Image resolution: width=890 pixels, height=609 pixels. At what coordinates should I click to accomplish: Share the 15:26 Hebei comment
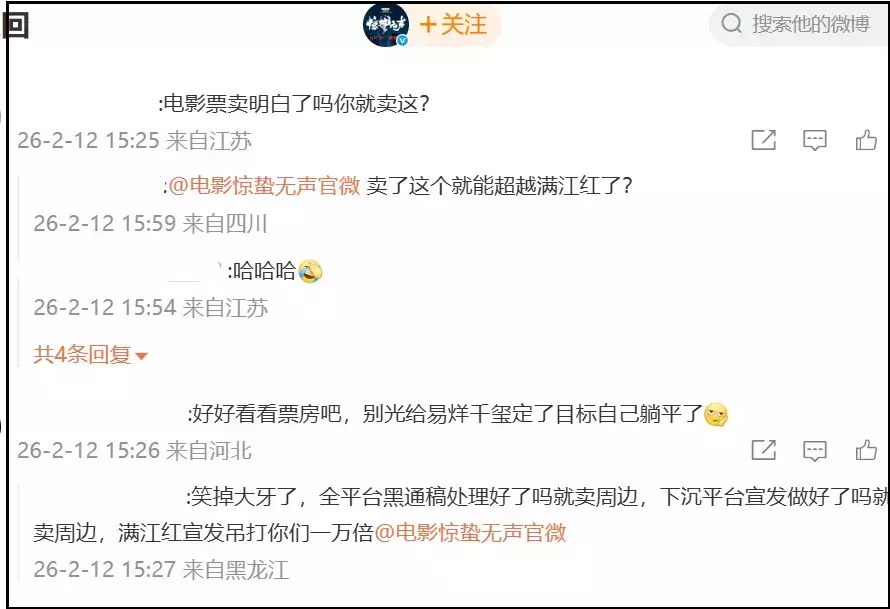point(763,450)
